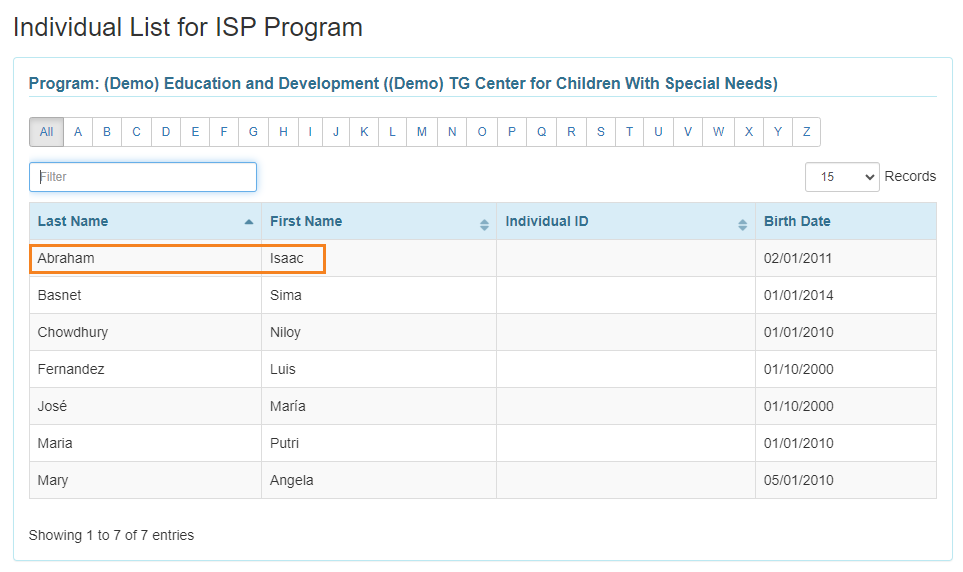Open the Maria Putri record
This screenshot has height=572, width=963.
click(x=483, y=443)
